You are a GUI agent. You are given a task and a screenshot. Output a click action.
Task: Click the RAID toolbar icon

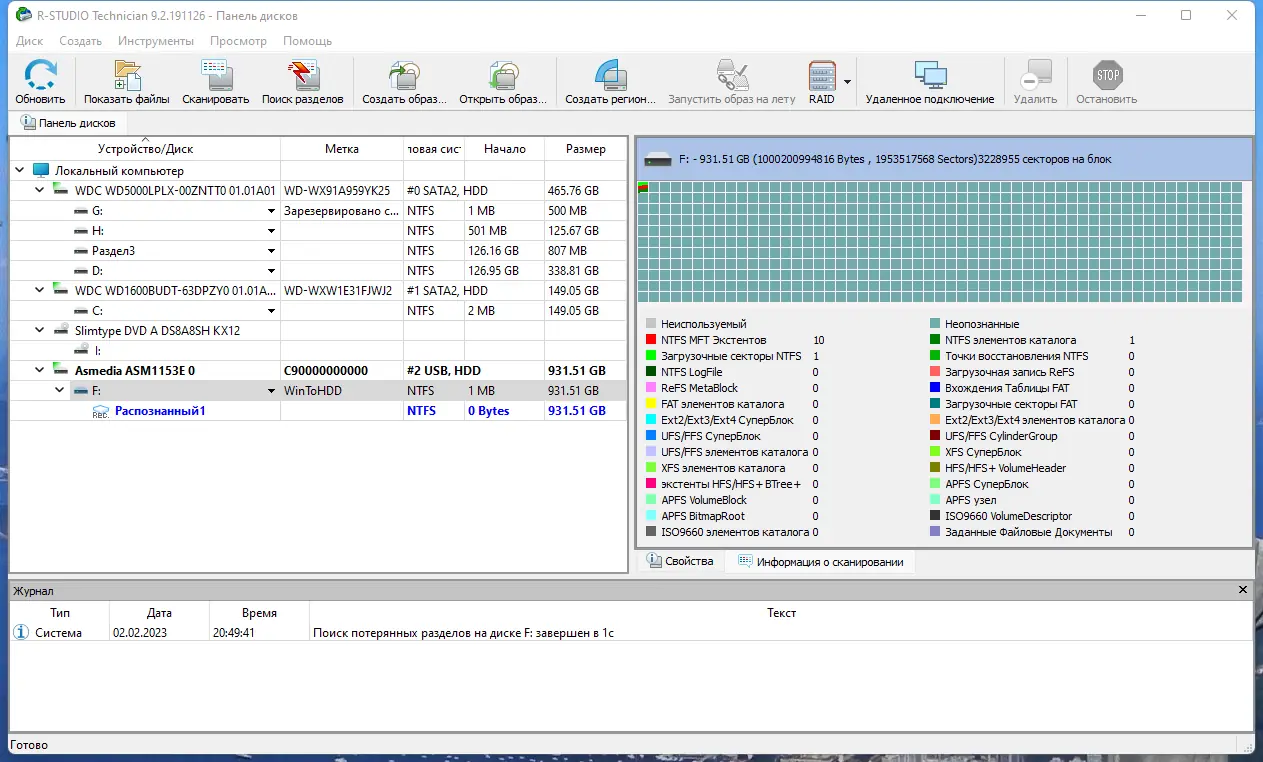pyautogui.click(x=822, y=75)
